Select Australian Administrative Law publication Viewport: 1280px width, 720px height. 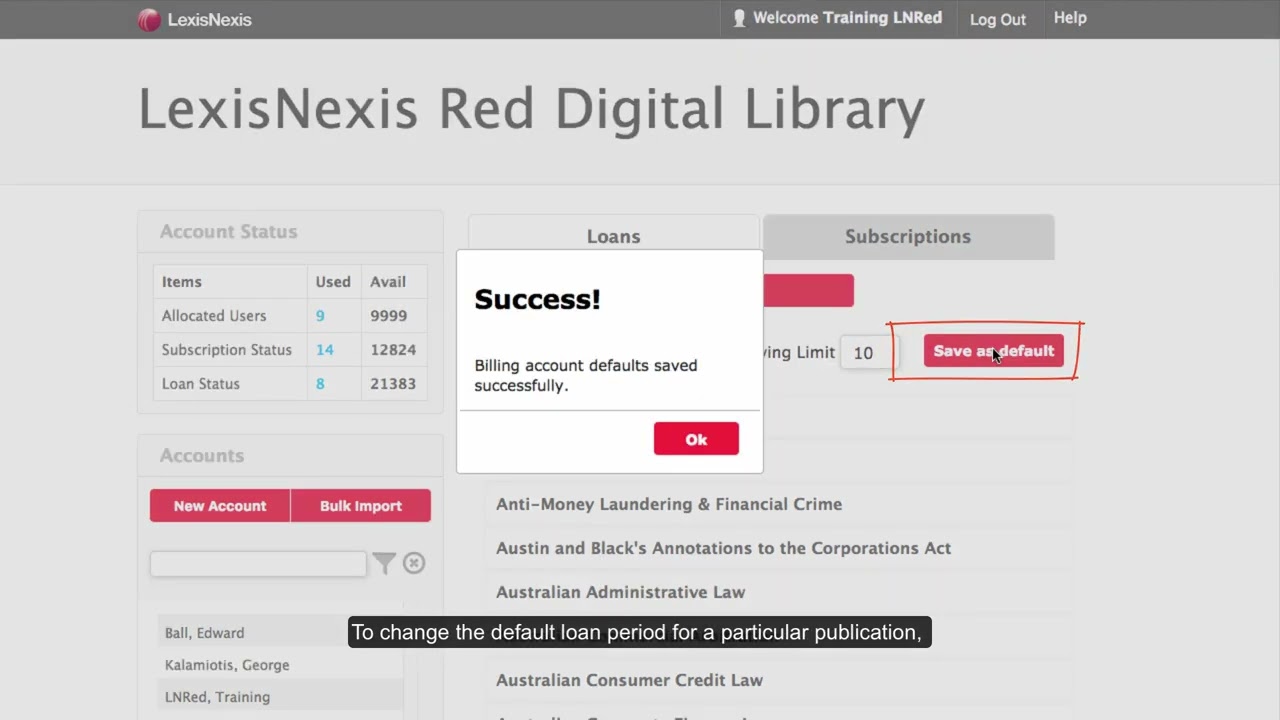(779, 592)
